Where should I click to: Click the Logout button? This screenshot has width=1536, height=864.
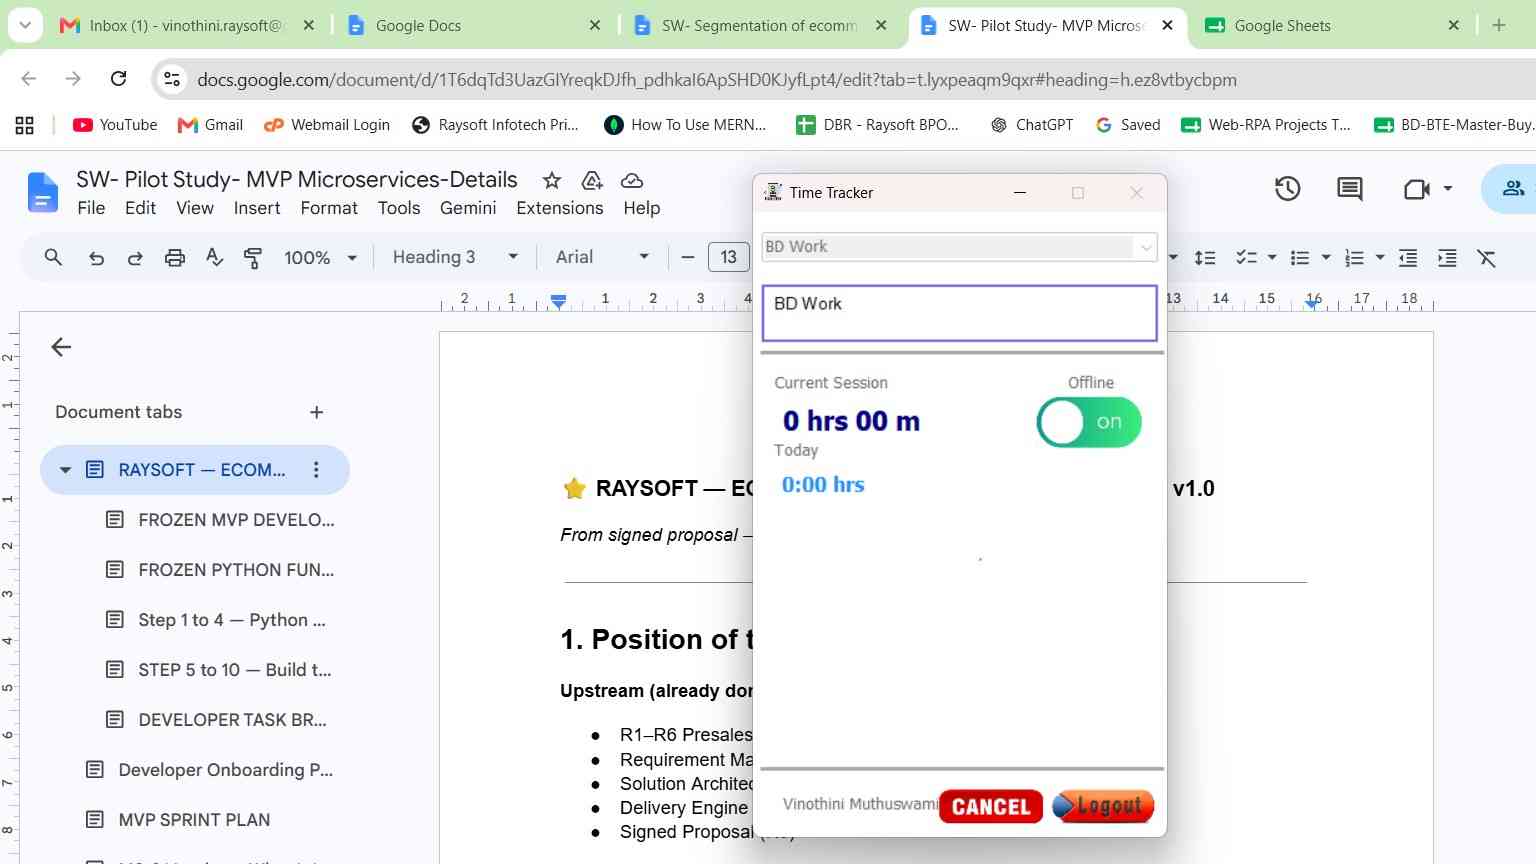pos(1103,806)
